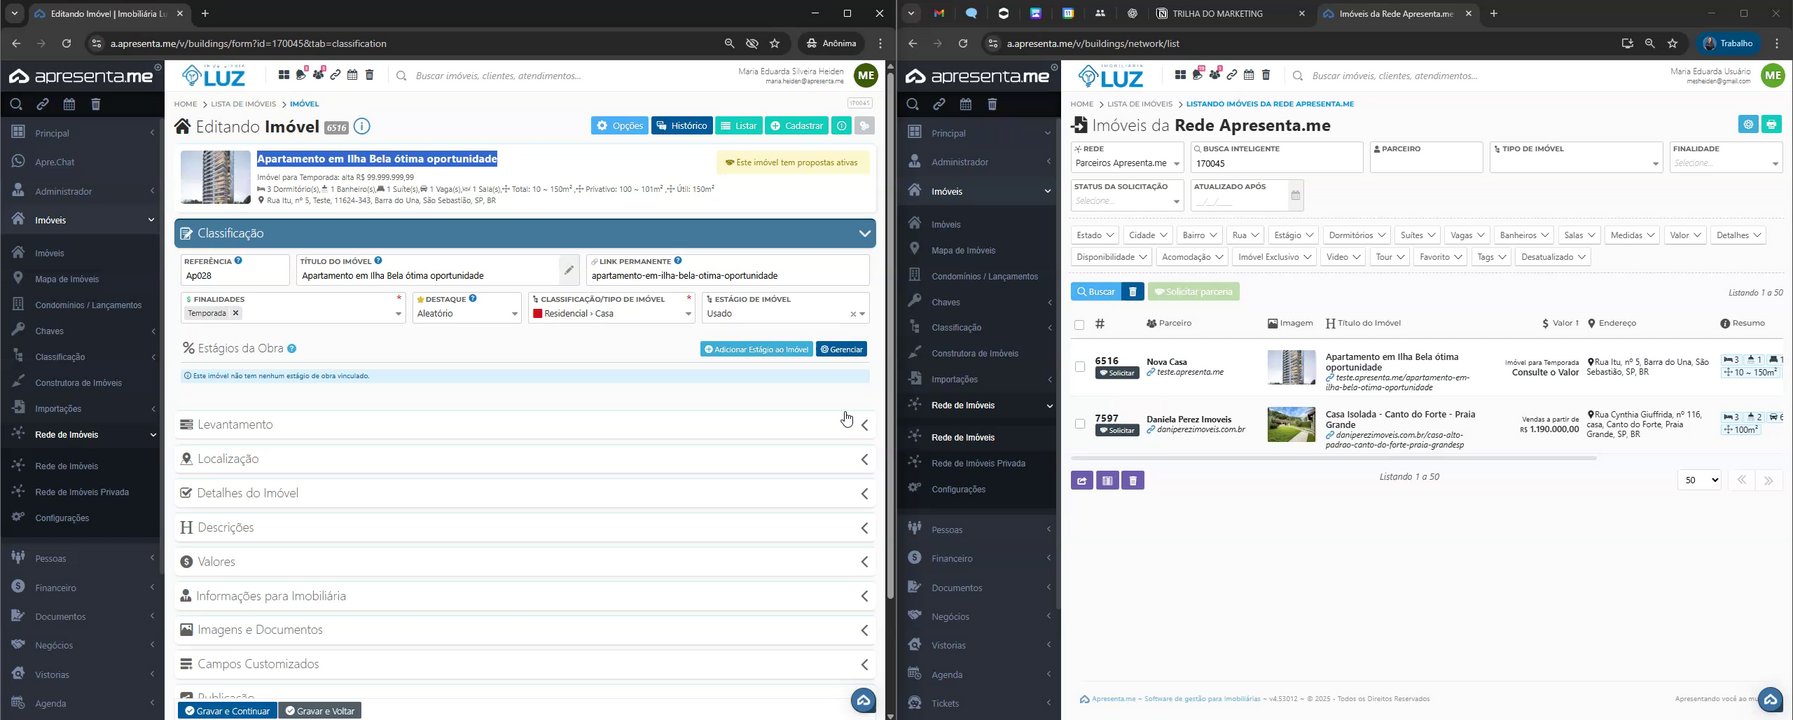Expand the Levantamento section
This screenshot has height=720, width=1793.
(x=525, y=425)
